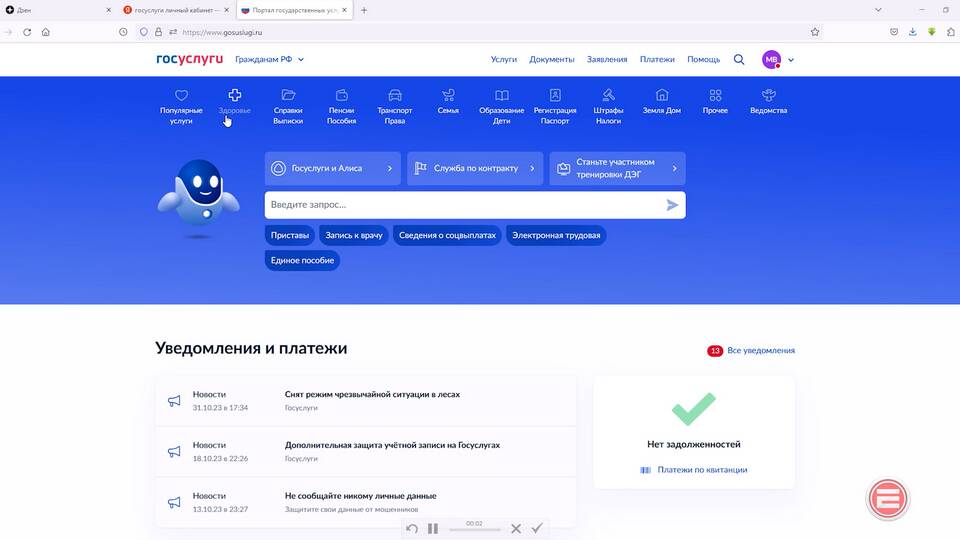Image resolution: width=960 pixels, height=540 pixels.
Task: Click the Платежи по квитанции link
Action: point(702,470)
